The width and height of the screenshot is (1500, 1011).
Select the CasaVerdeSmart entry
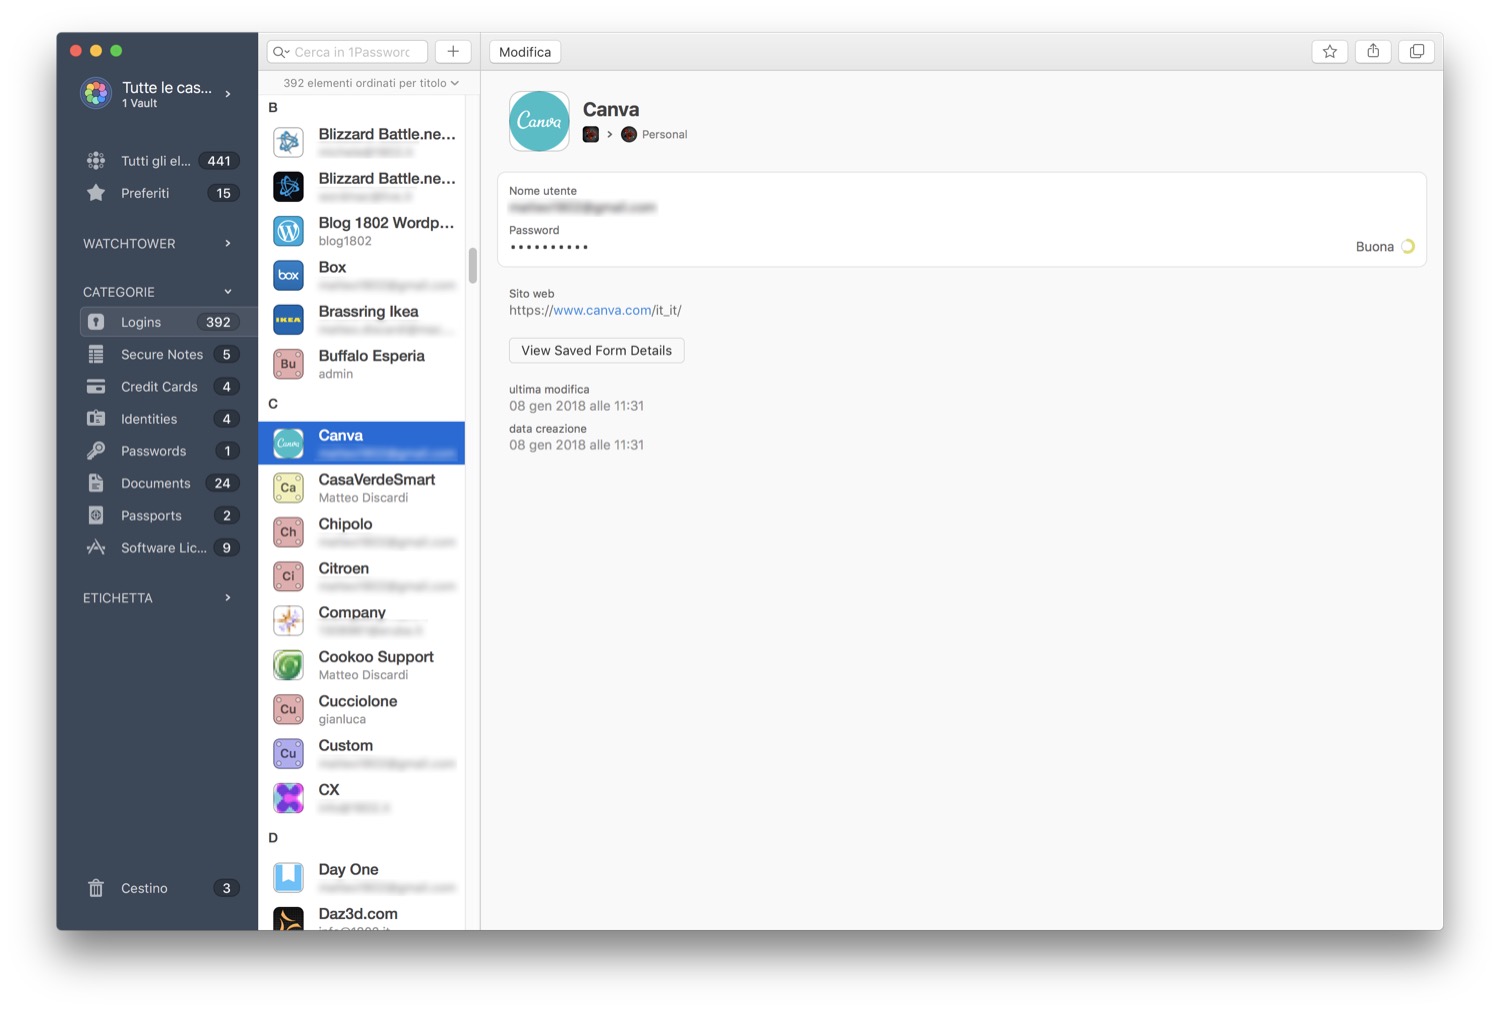click(362, 488)
